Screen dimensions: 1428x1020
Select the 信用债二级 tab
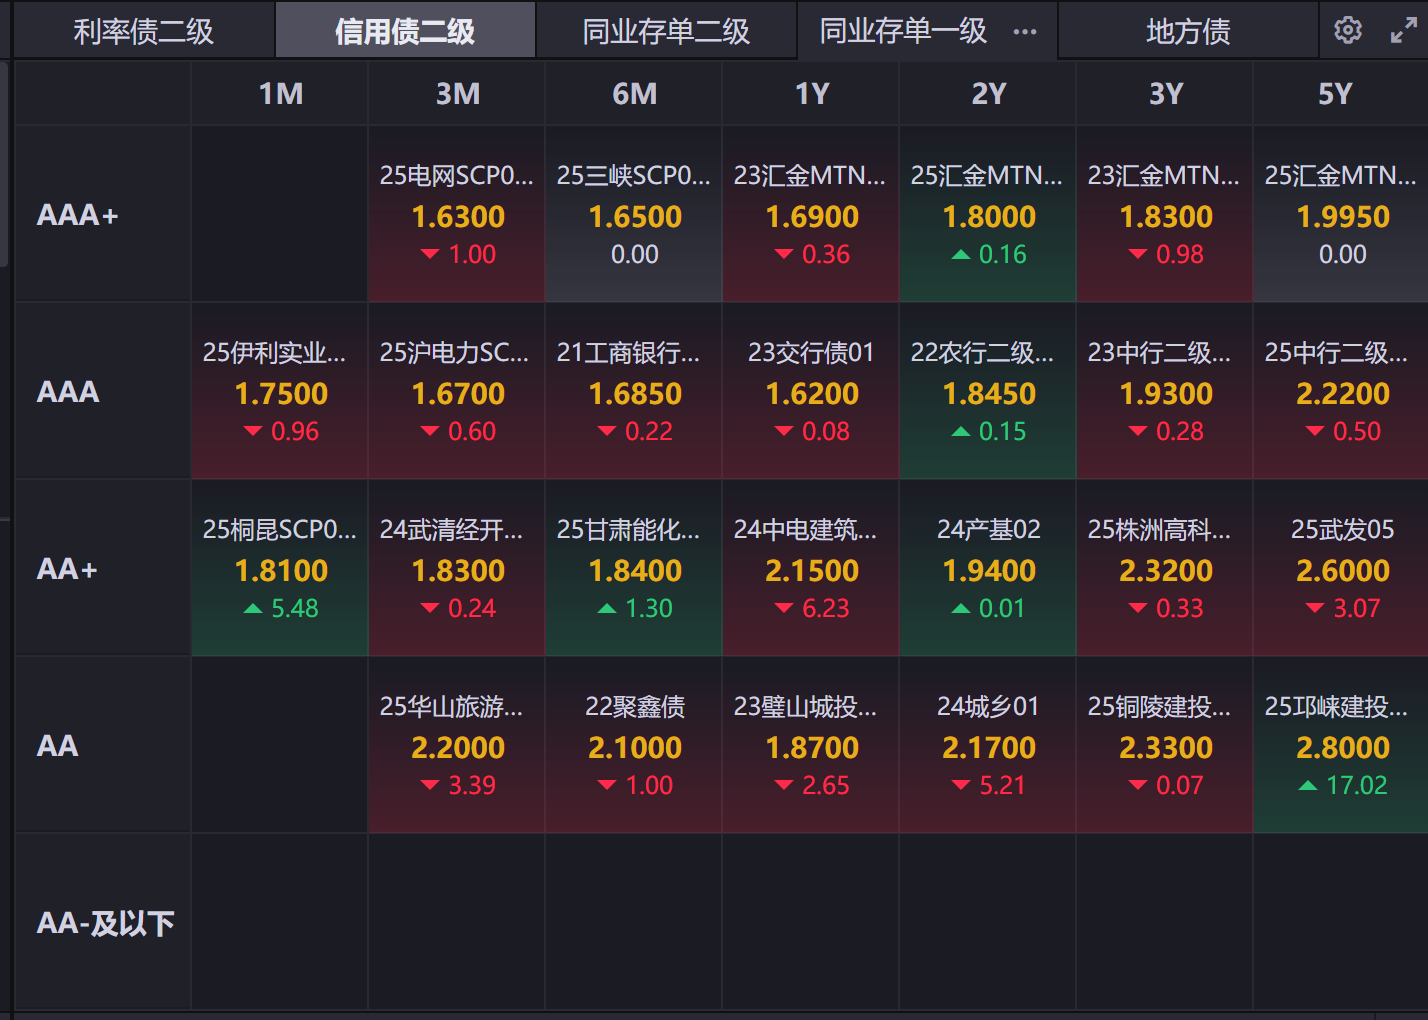(x=405, y=32)
